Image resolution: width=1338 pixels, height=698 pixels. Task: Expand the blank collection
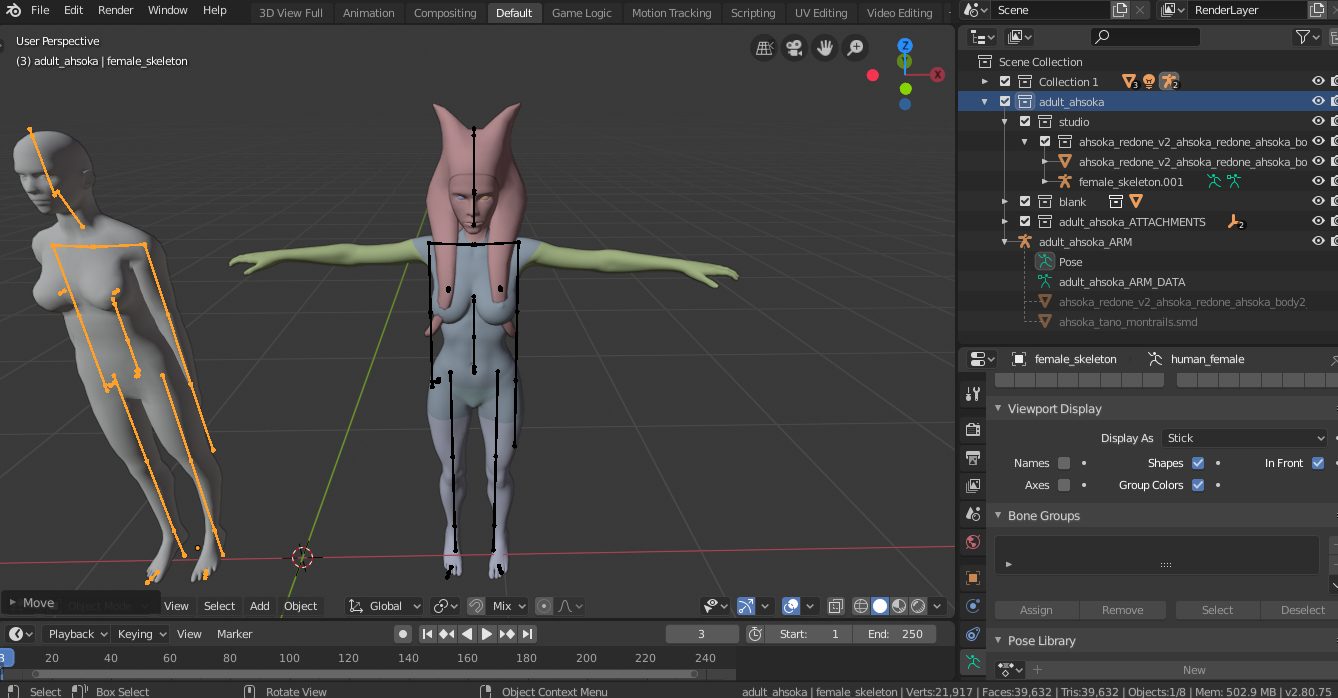[x=1005, y=202]
